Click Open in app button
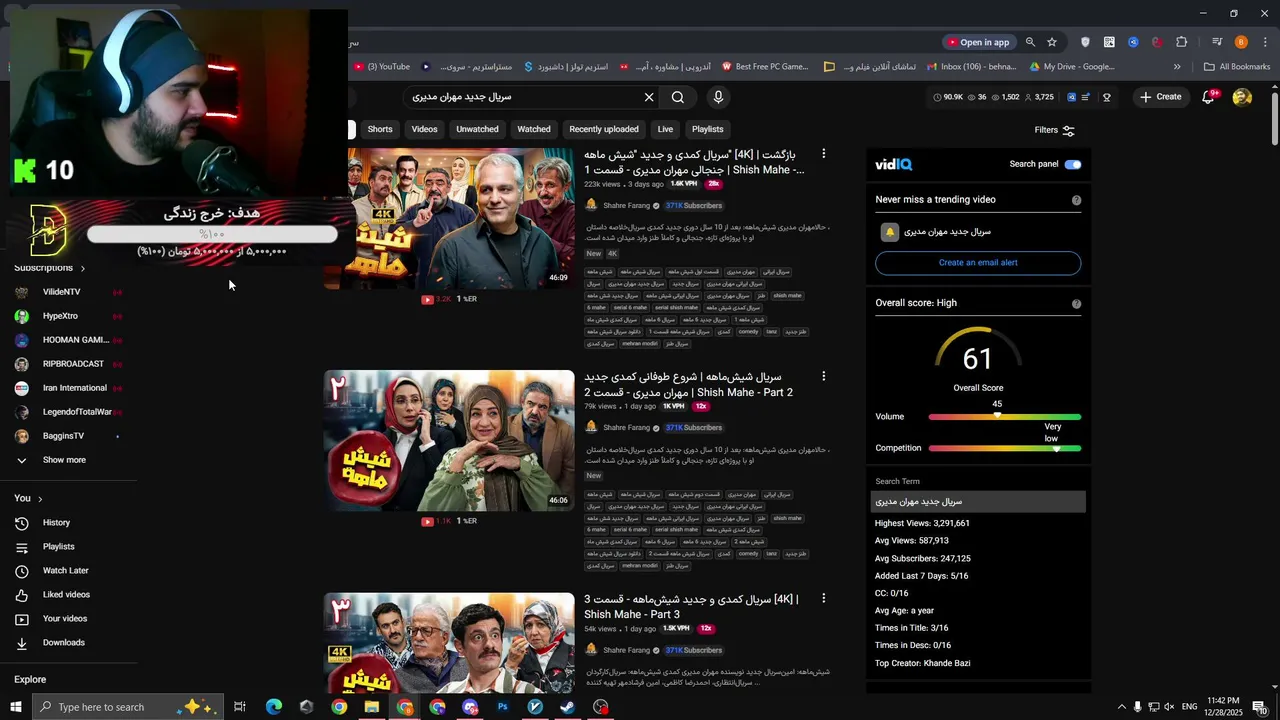The height and width of the screenshot is (720, 1280). pyautogui.click(x=979, y=42)
